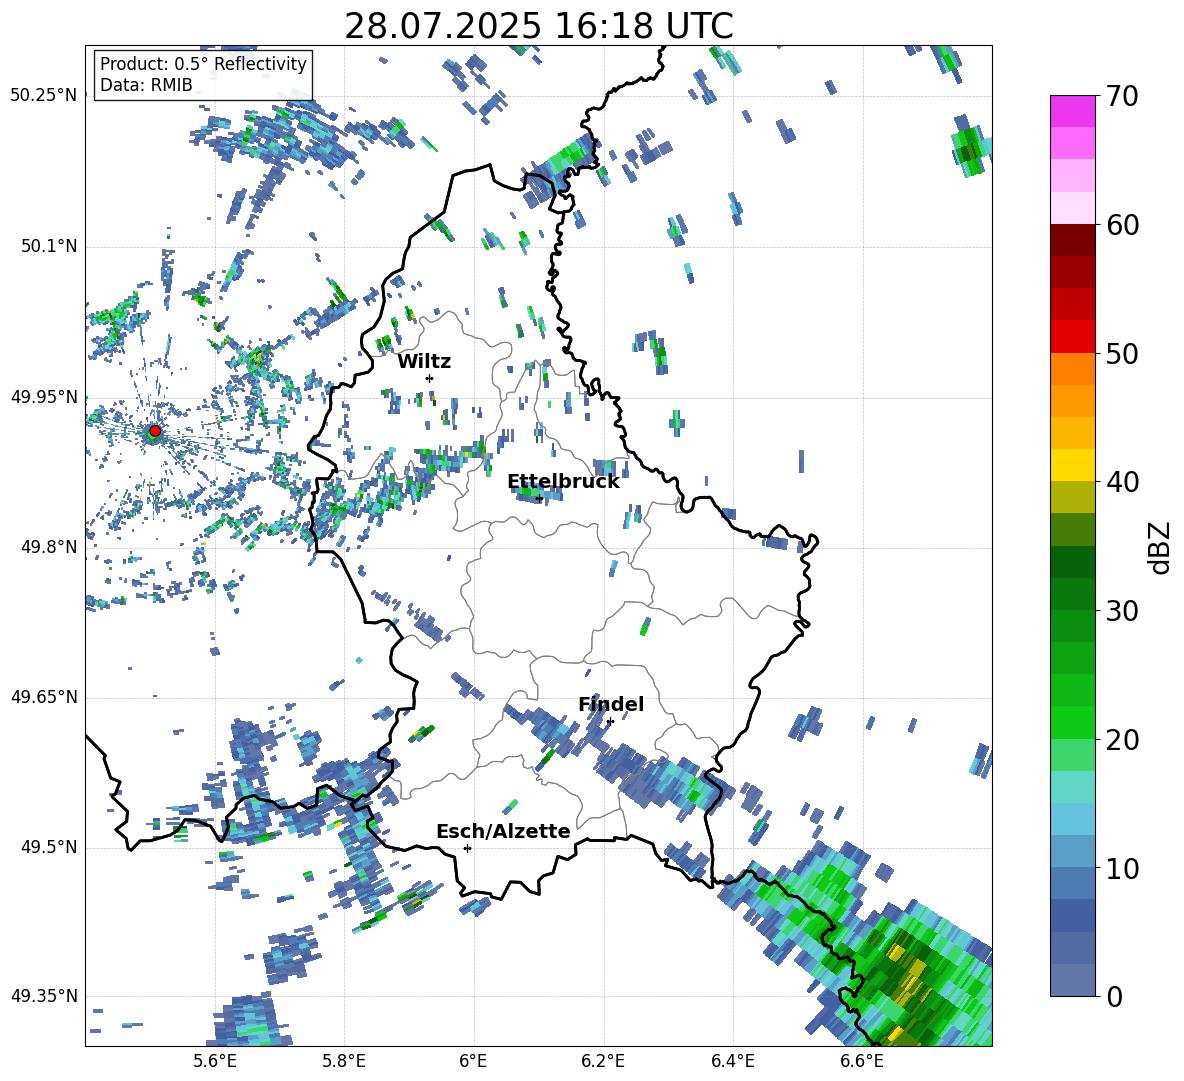The height and width of the screenshot is (1081, 1184).
Task: Click the title "28.07.2025 16:18 UTC"
Action: [x=538, y=26]
